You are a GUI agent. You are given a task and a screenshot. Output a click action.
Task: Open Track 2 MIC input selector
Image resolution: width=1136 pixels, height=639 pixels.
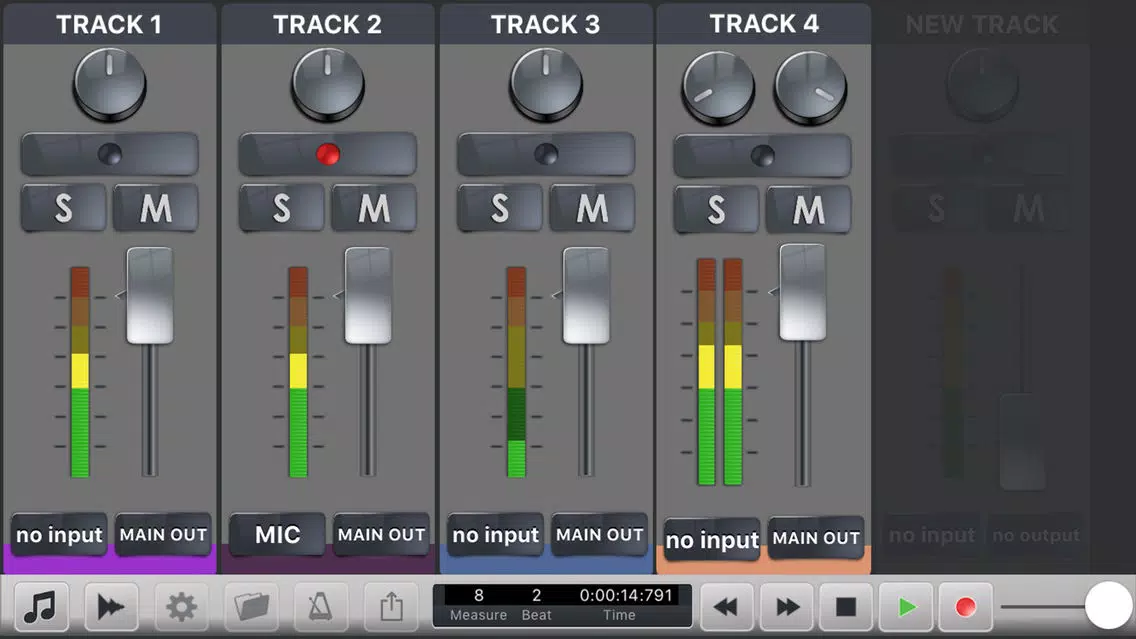pos(277,535)
